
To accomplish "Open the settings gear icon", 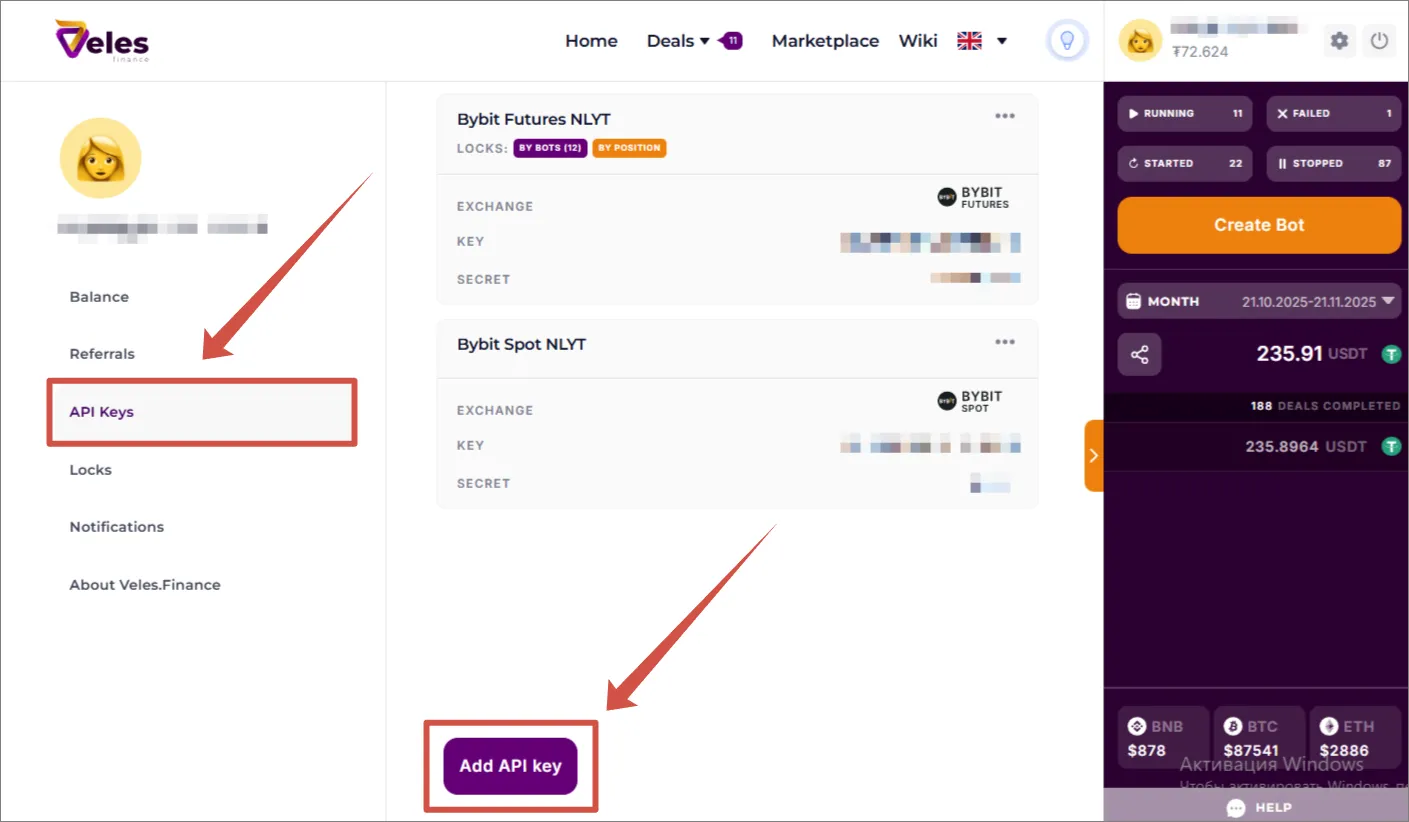I will pos(1339,40).
